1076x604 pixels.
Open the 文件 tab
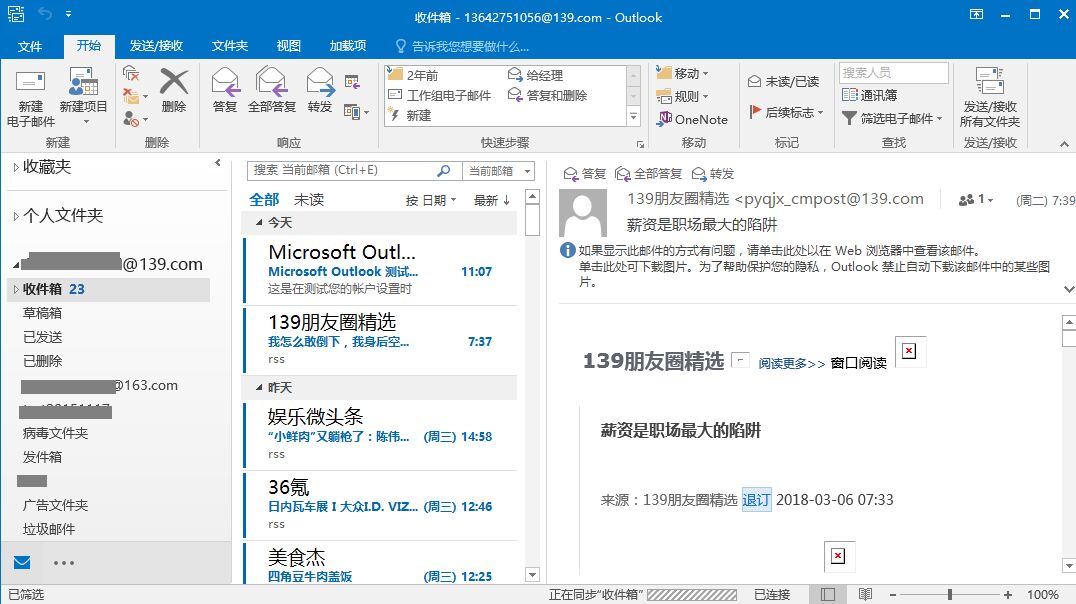[30, 46]
